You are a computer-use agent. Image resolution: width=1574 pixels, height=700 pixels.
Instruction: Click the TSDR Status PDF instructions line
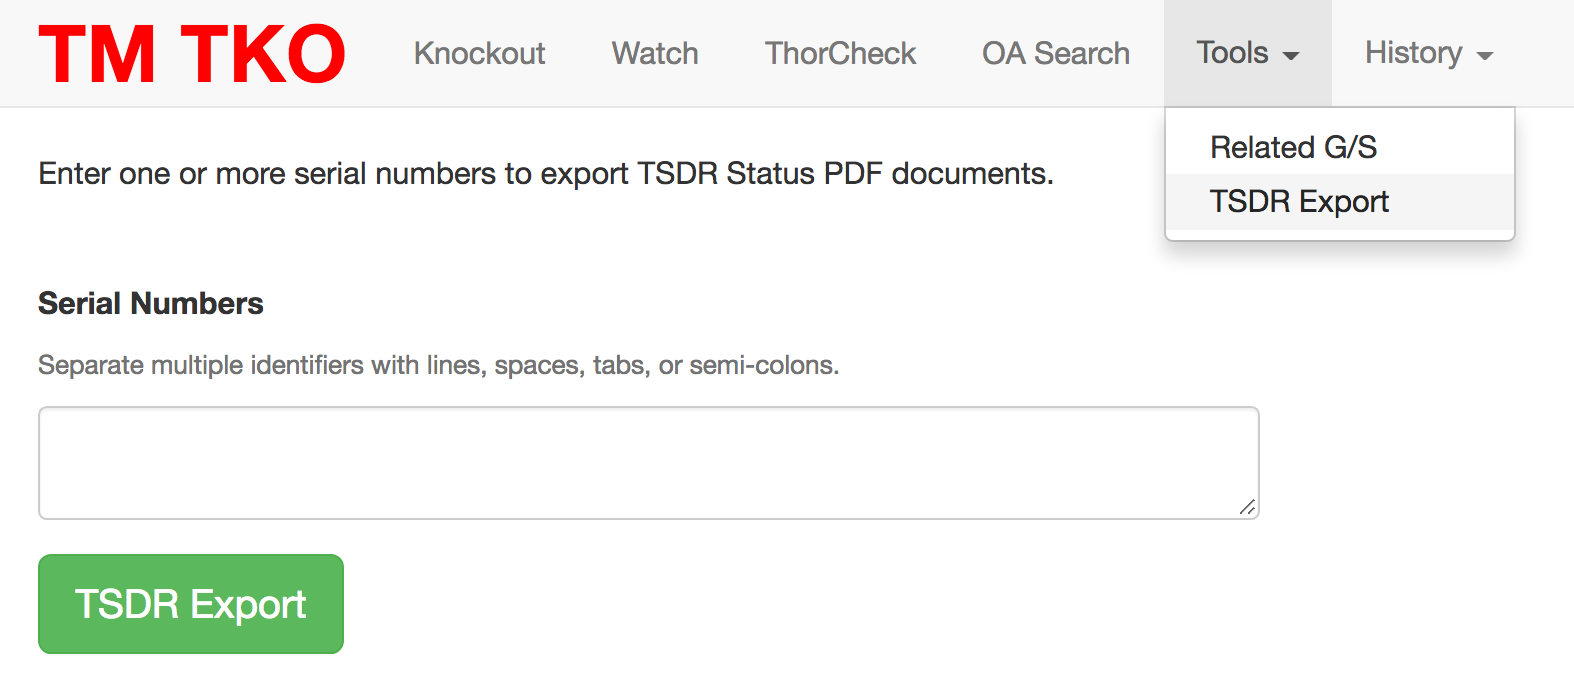tap(545, 173)
